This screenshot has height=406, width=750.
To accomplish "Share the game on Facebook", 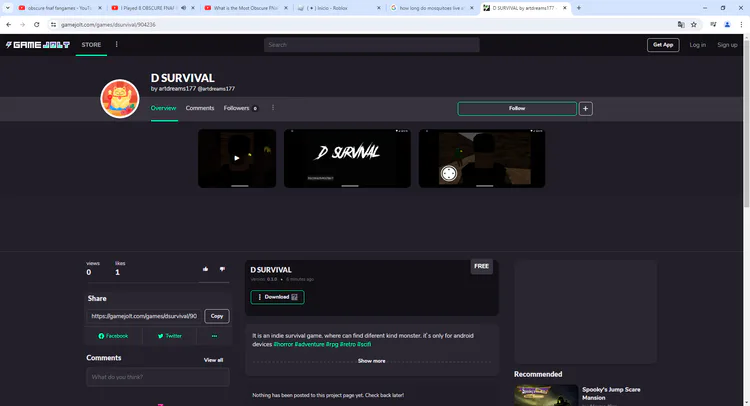I will (113, 336).
